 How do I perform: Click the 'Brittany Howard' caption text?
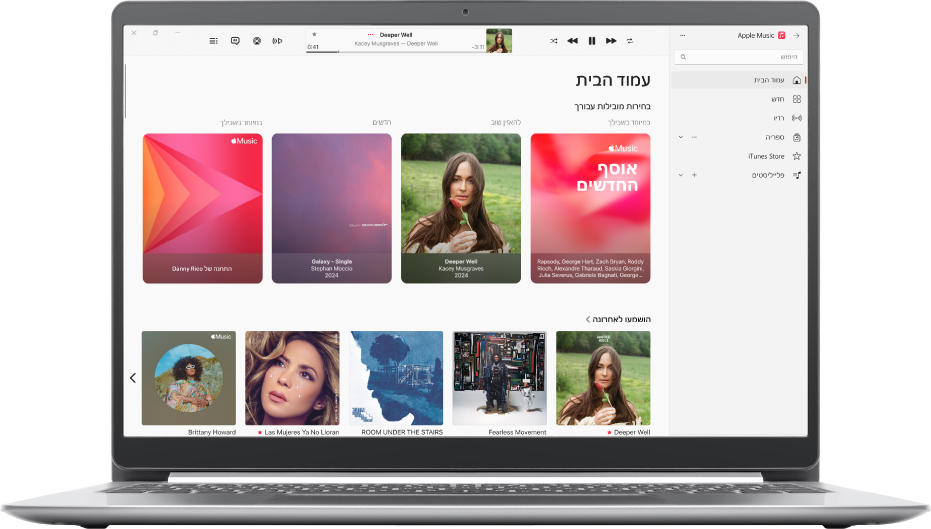coord(212,432)
